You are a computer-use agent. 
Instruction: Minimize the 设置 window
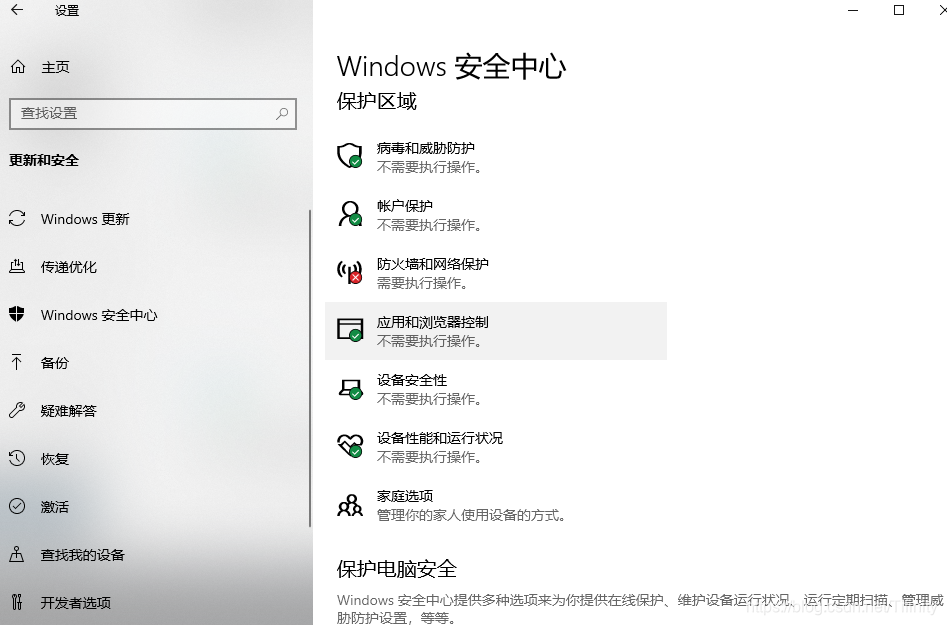point(853,10)
